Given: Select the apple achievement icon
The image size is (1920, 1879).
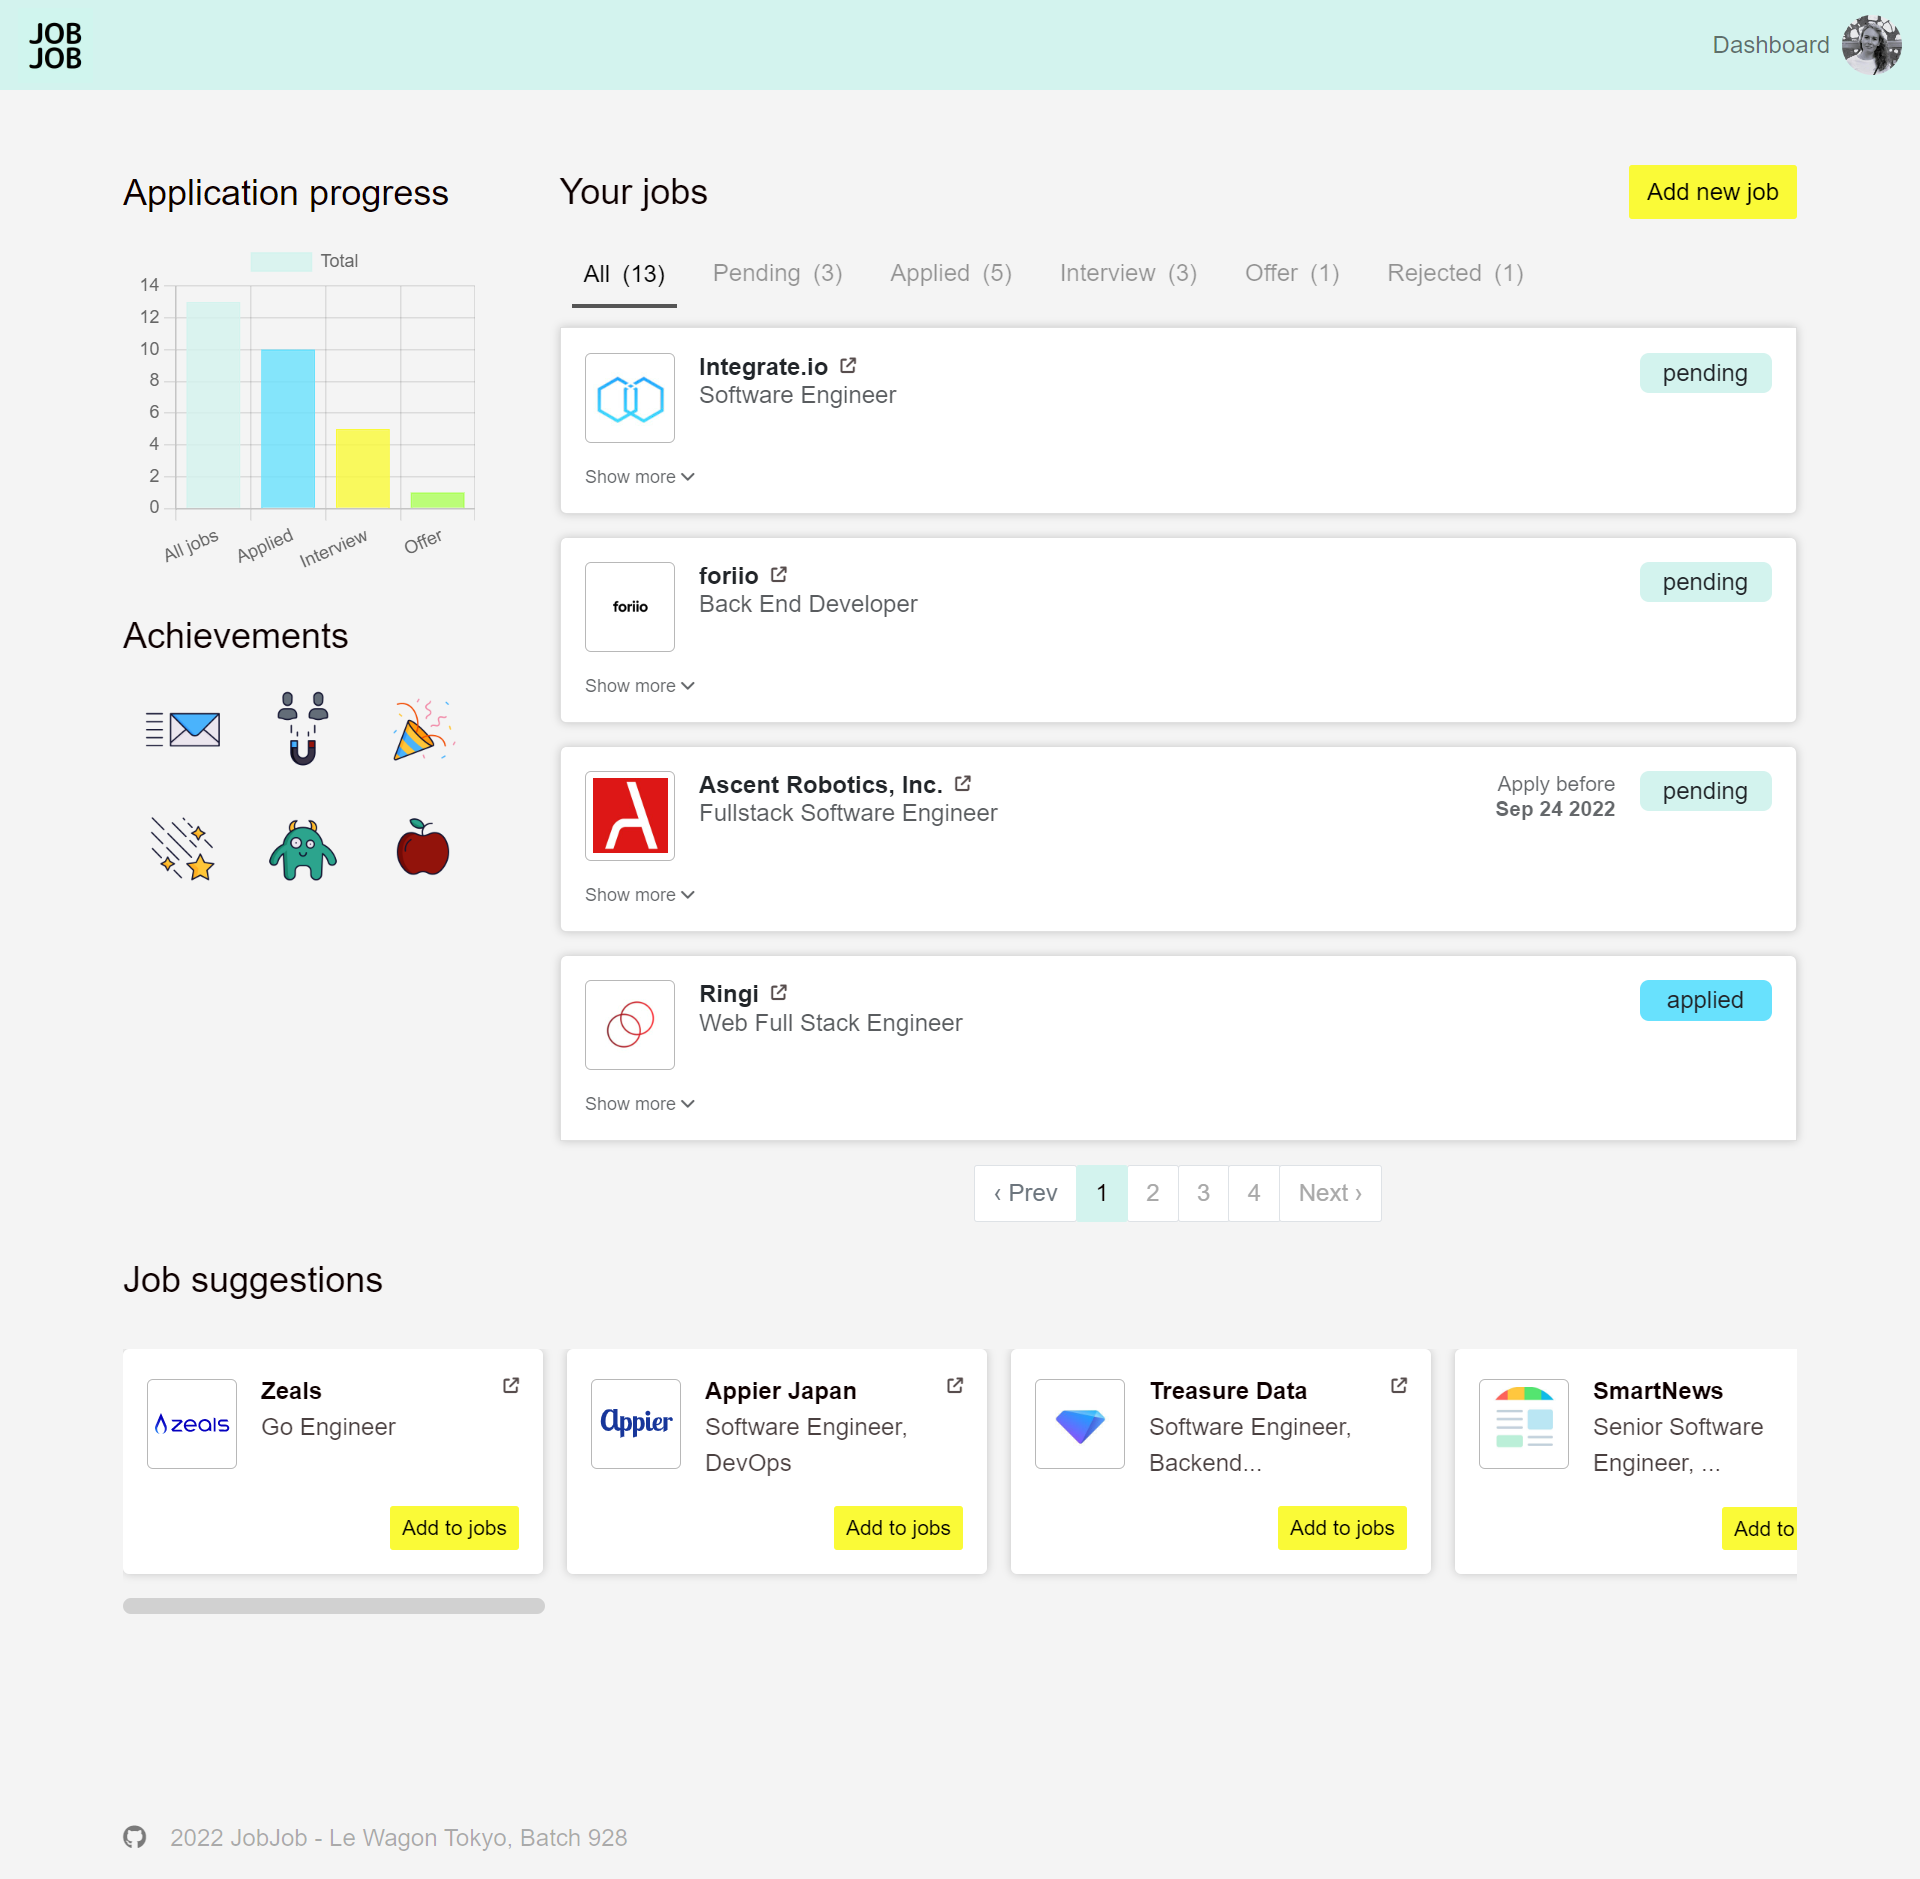Looking at the screenshot, I should pyautogui.click(x=423, y=849).
